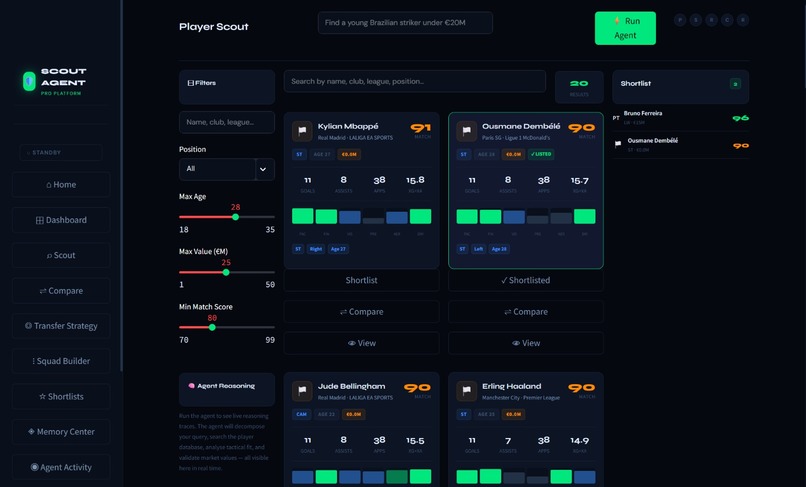This screenshot has height=487, width=806.
Task: Click the green 96 score beside Bruno Ferreira
Action: coord(741,118)
